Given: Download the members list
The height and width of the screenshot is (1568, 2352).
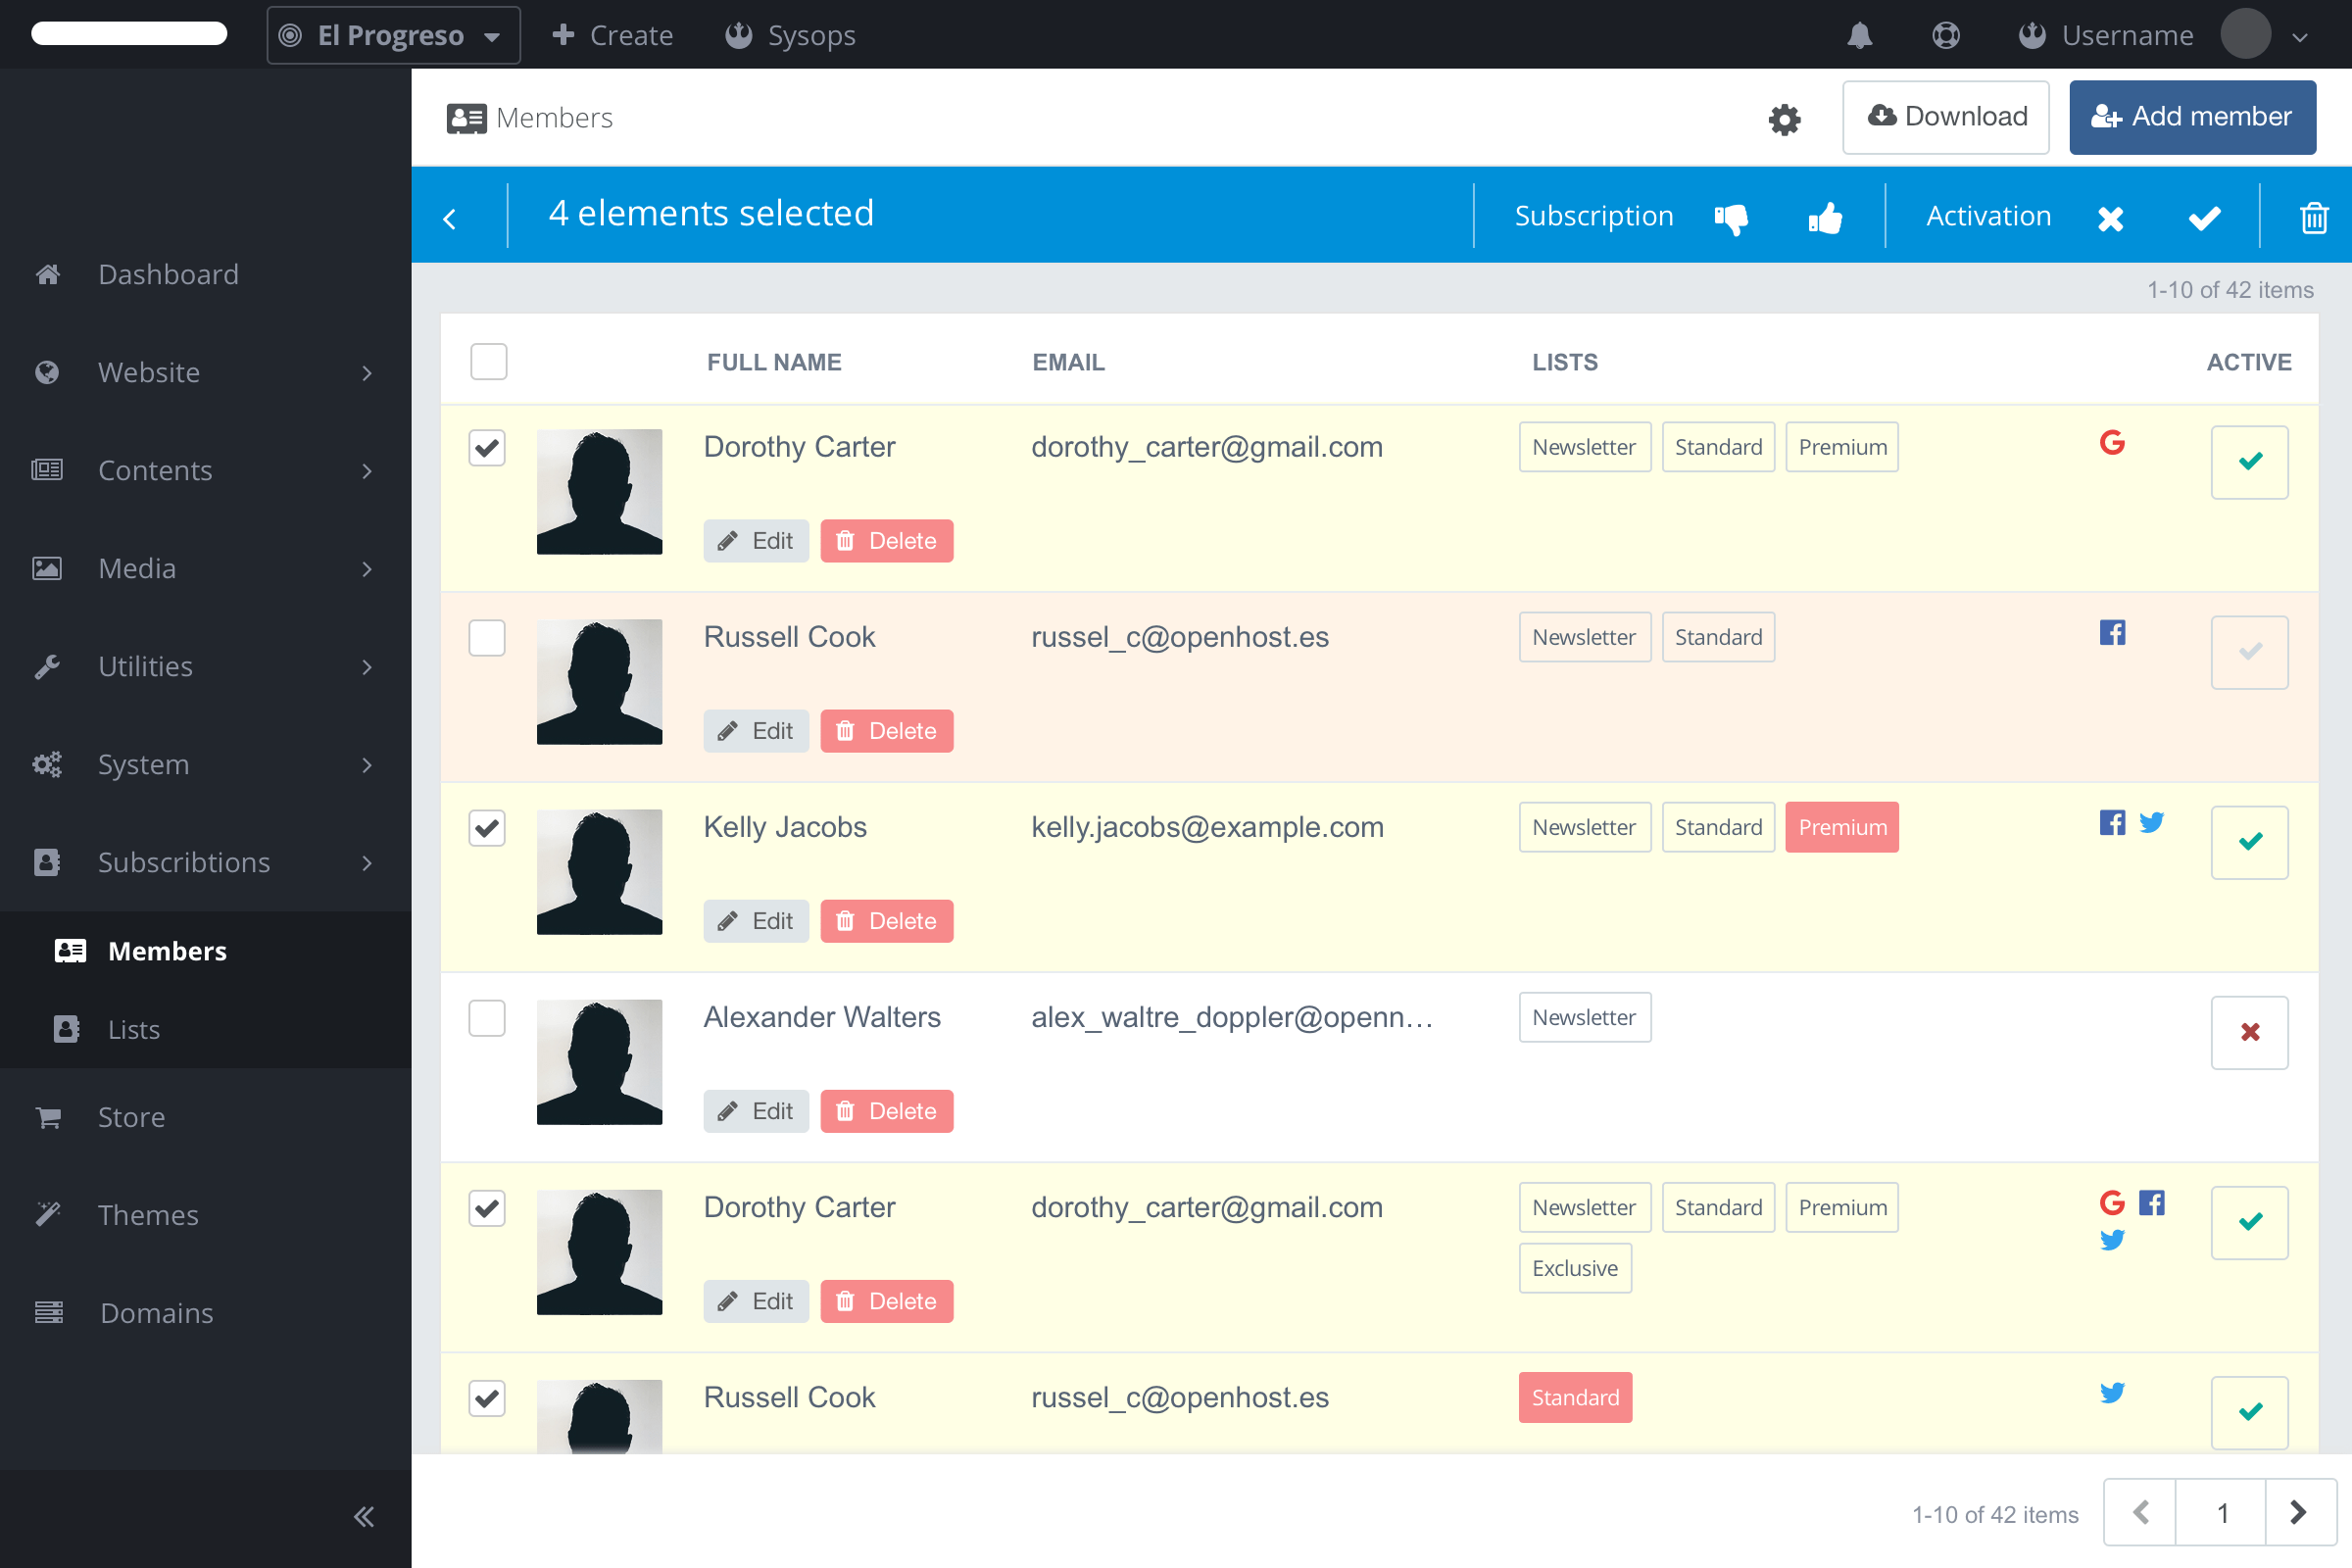Looking at the screenshot, I should tap(1946, 116).
